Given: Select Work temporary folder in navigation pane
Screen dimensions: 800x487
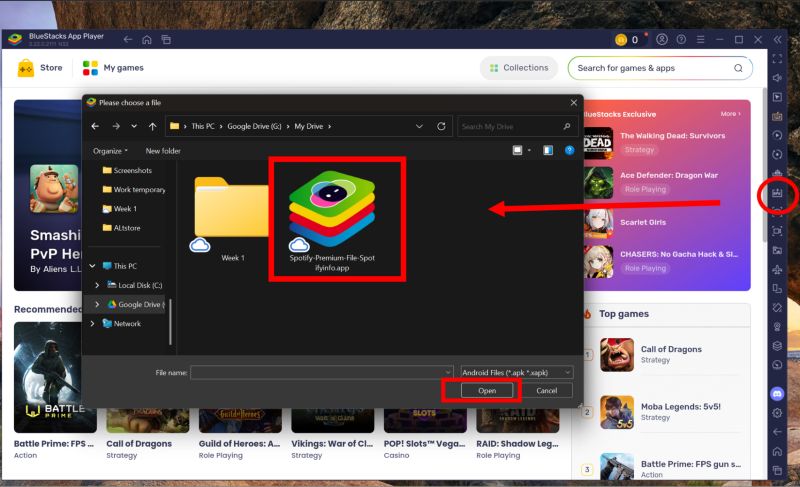Looking at the screenshot, I should [x=134, y=190].
